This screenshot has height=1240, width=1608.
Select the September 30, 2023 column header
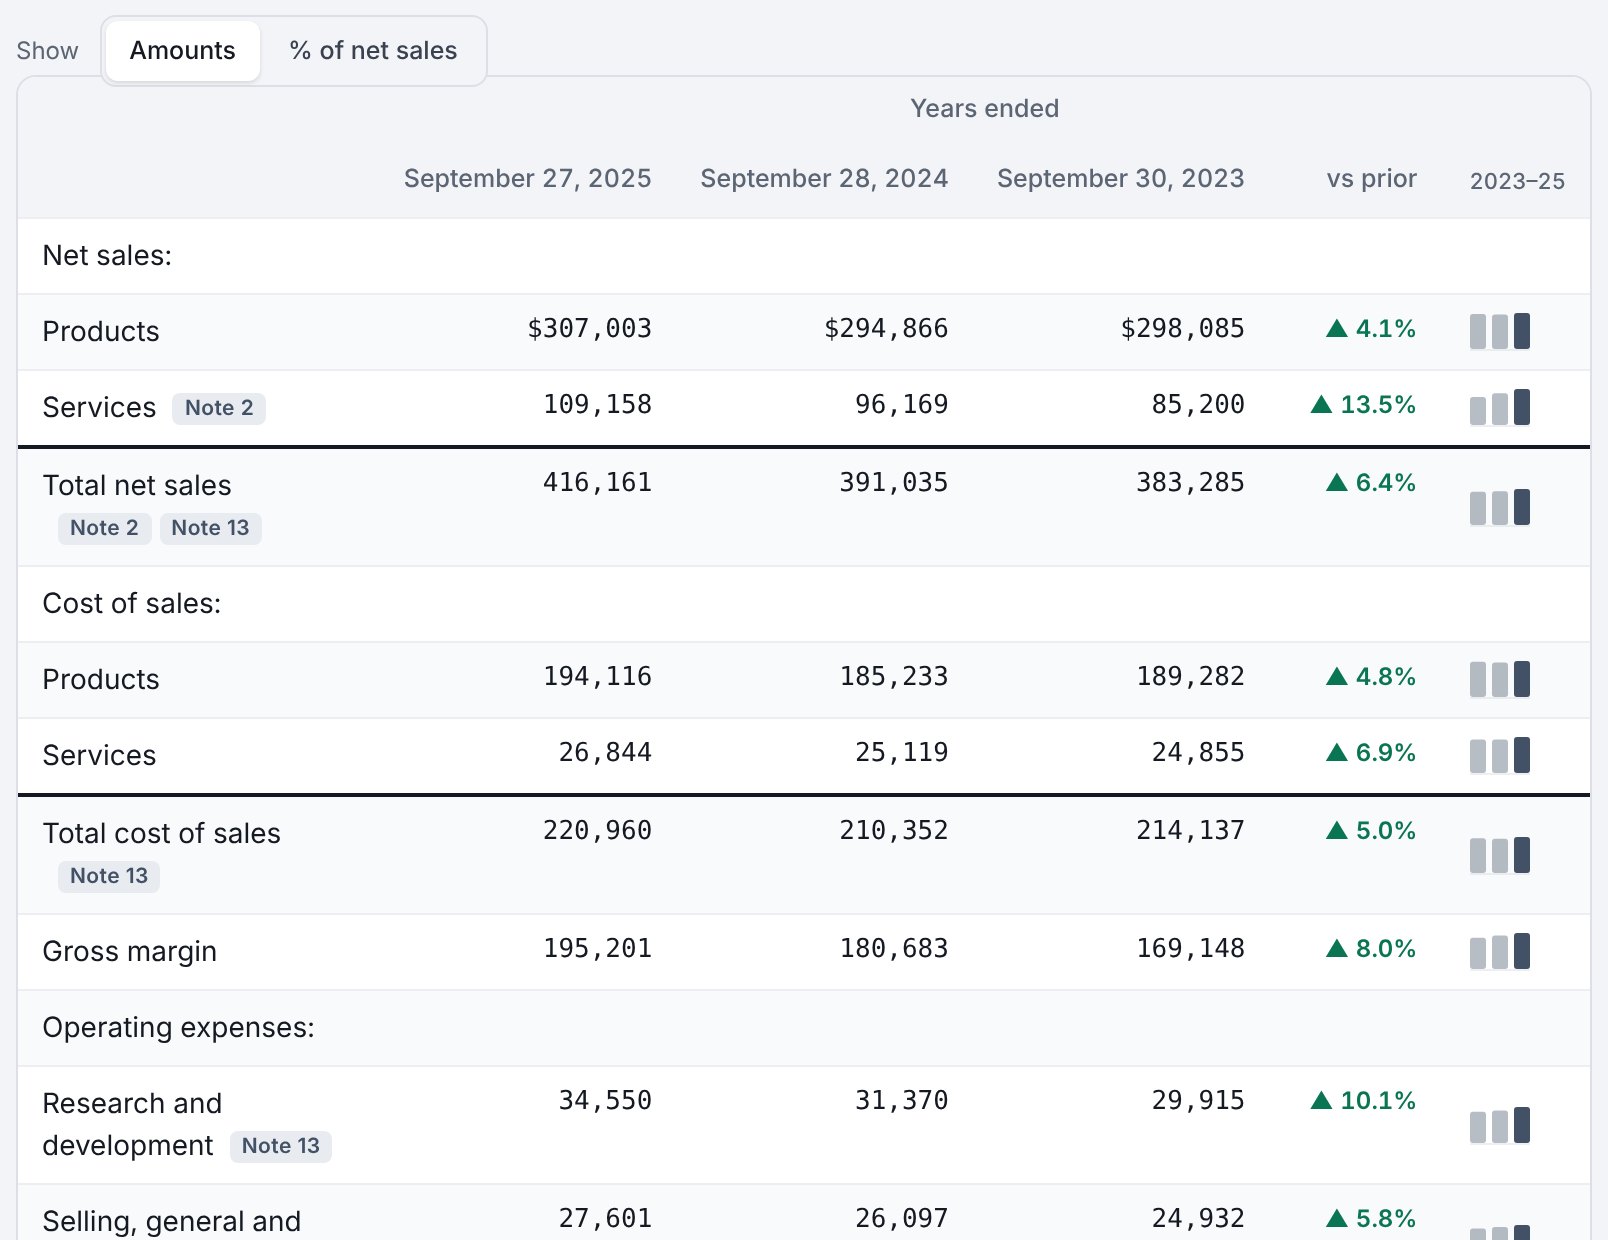pyautogui.click(x=1120, y=179)
